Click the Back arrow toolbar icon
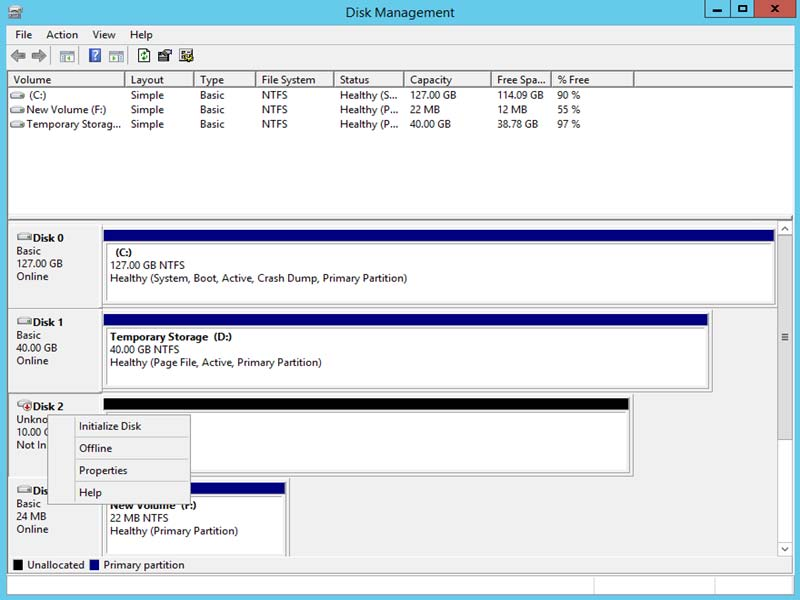Screen dimensions: 800x600 [x=18, y=56]
